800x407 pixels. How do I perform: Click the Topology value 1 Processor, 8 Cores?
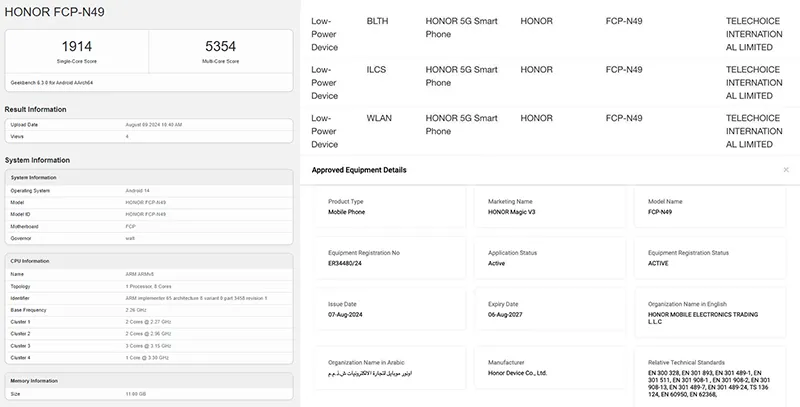pos(148,287)
